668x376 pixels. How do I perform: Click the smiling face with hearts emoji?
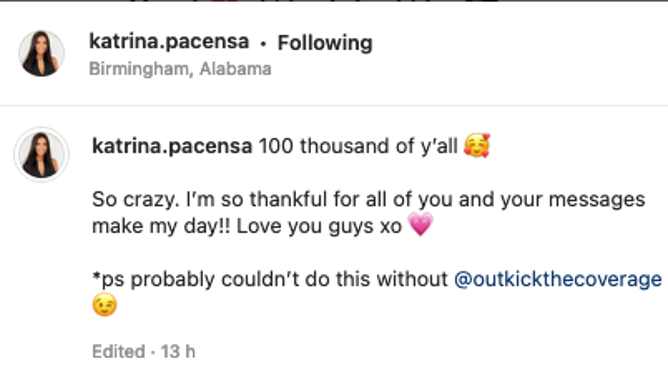pyautogui.click(x=477, y=145)
